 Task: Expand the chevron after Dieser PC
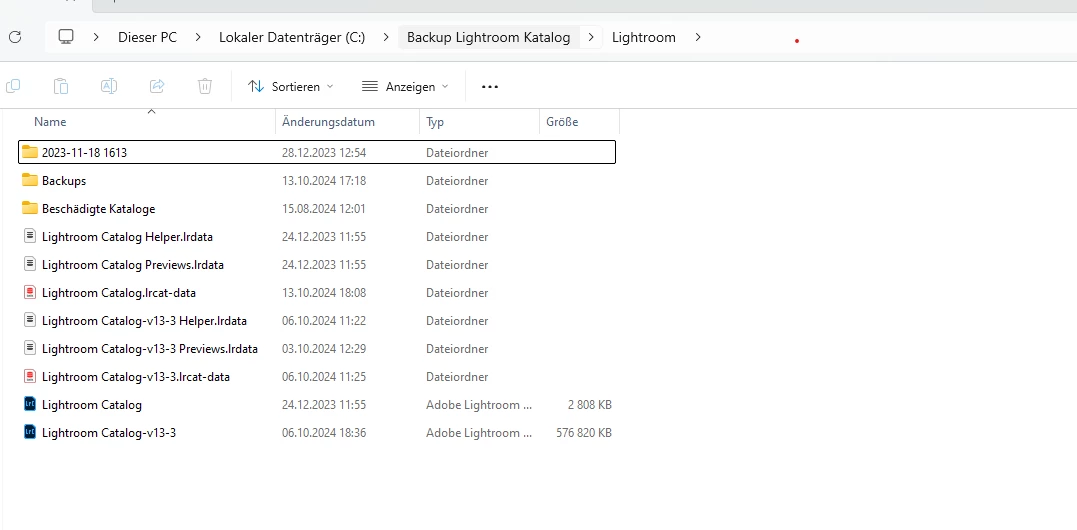click(198, 37)
